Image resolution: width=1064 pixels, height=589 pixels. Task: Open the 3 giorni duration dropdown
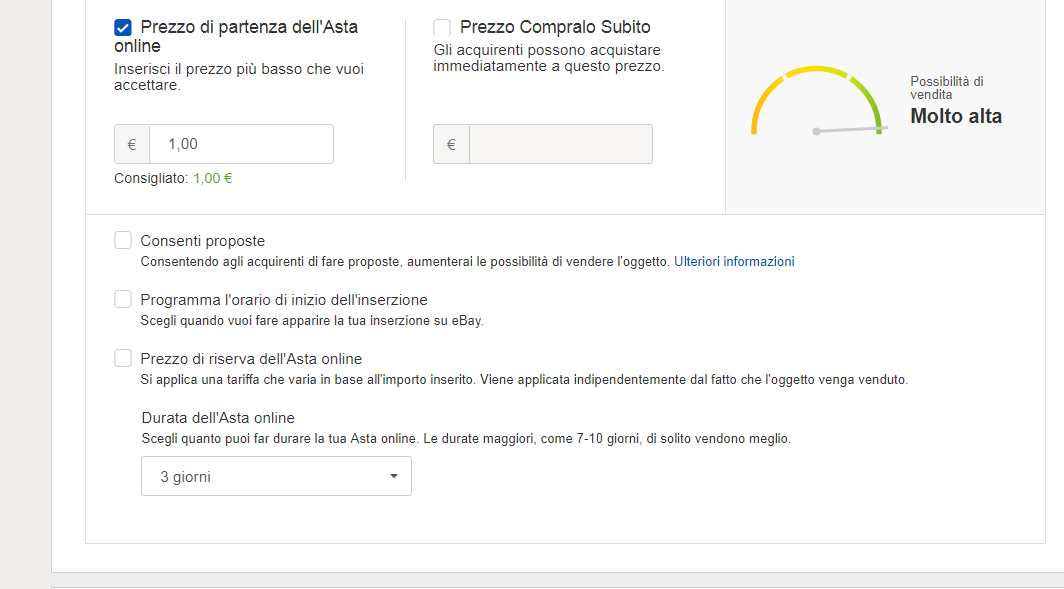[x=275, y=477]
